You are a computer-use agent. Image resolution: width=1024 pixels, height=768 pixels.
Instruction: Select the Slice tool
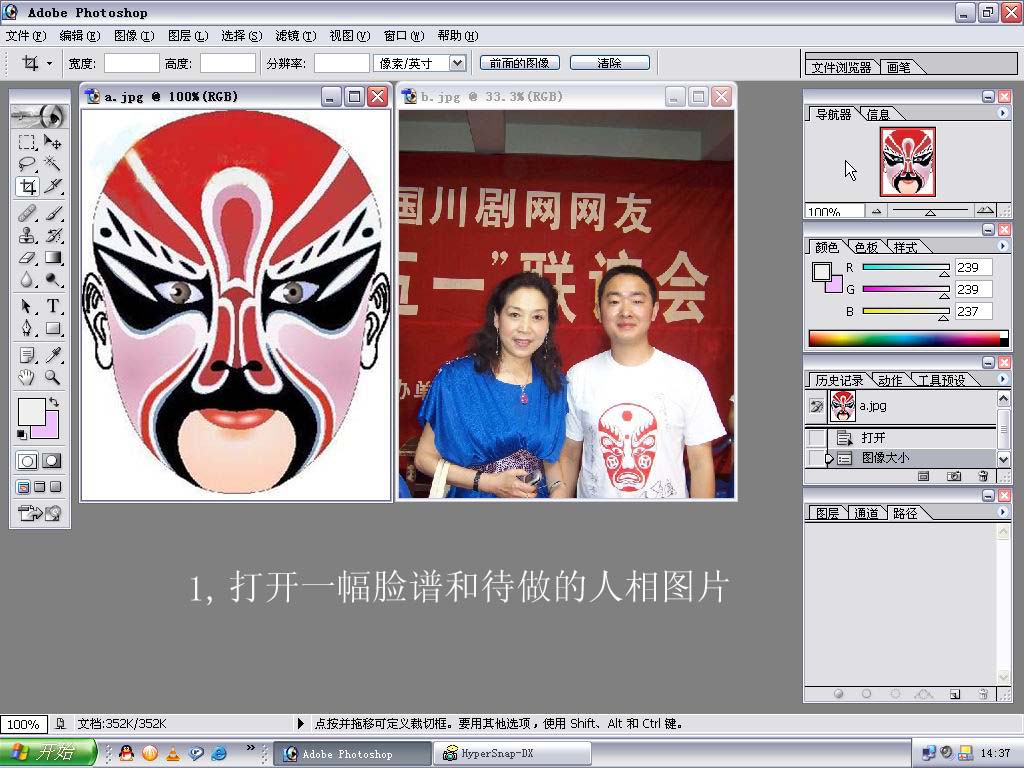tap(53, 186)
